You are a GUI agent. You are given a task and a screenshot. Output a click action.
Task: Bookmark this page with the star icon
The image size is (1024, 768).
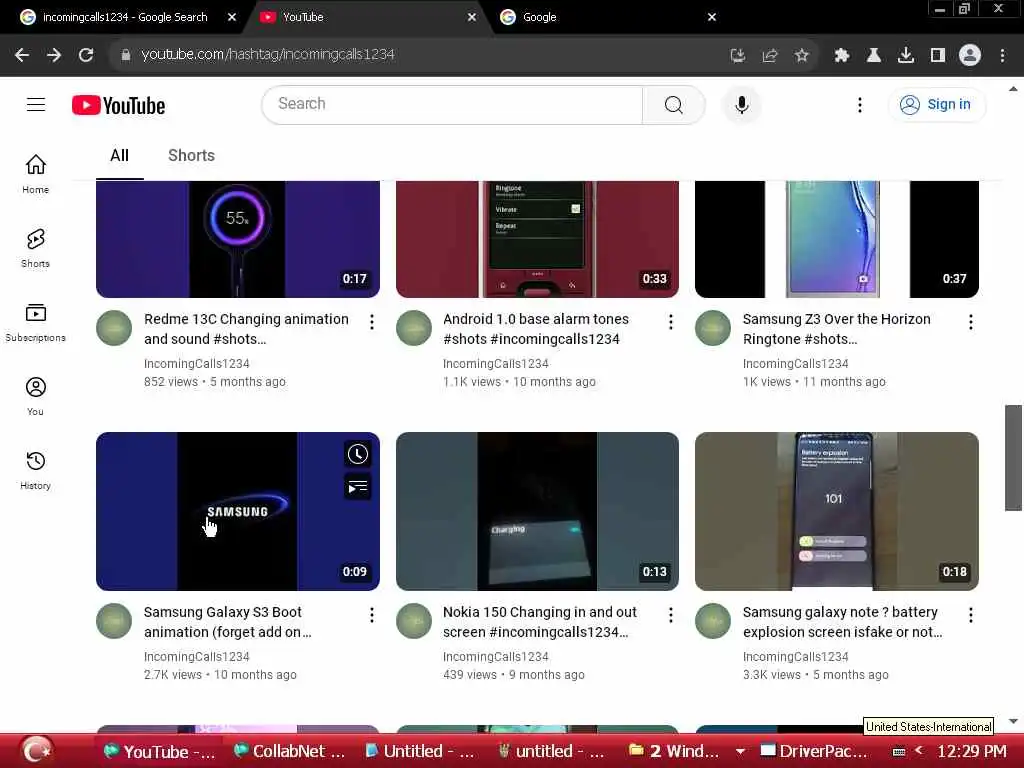click(x=801, y=56)
